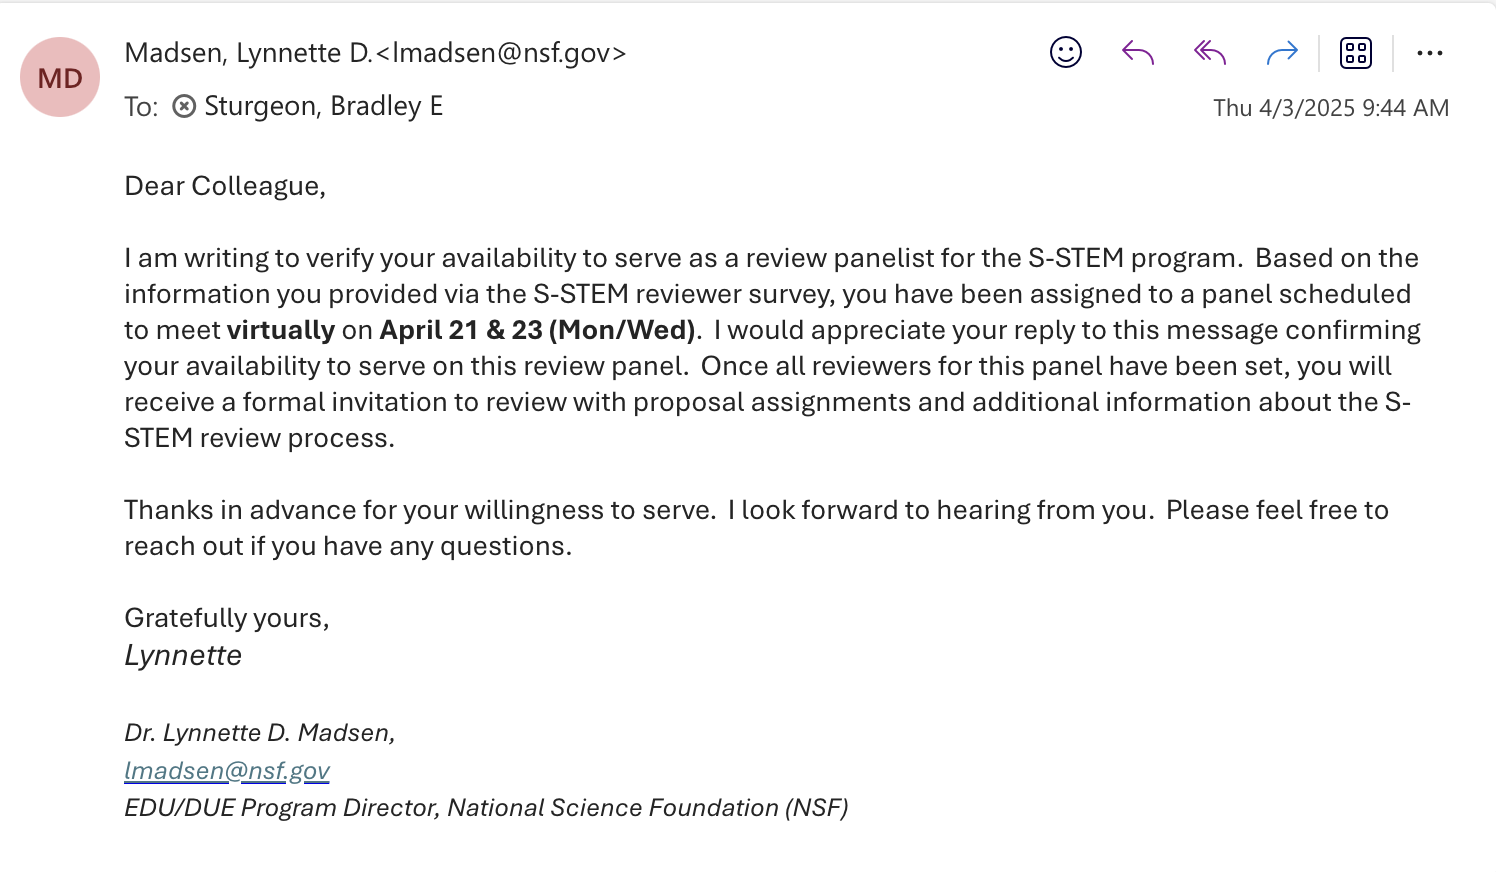Screen dimensions: 1496x872
Task: Click the Reply All double-arrow icon
Action: (1210, 52)
